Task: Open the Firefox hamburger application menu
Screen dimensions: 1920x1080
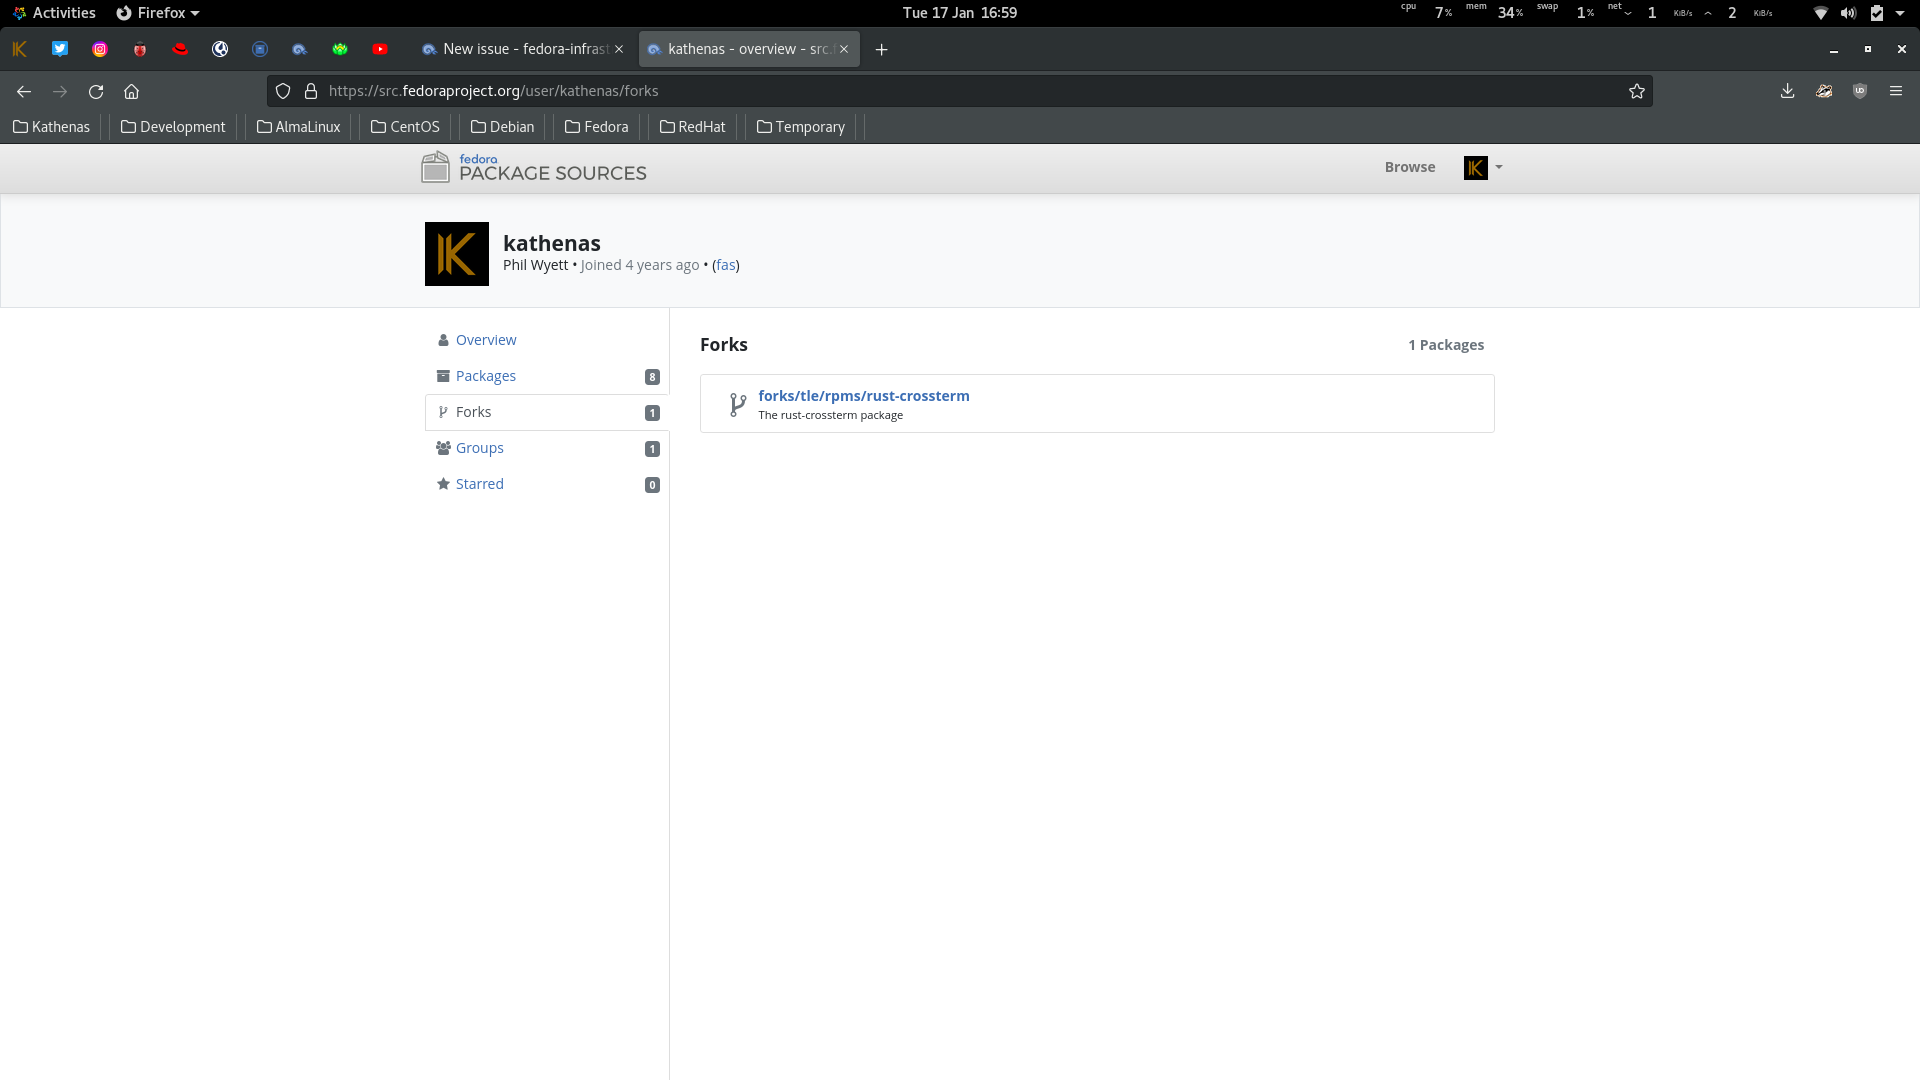Action: [1896, 91]
